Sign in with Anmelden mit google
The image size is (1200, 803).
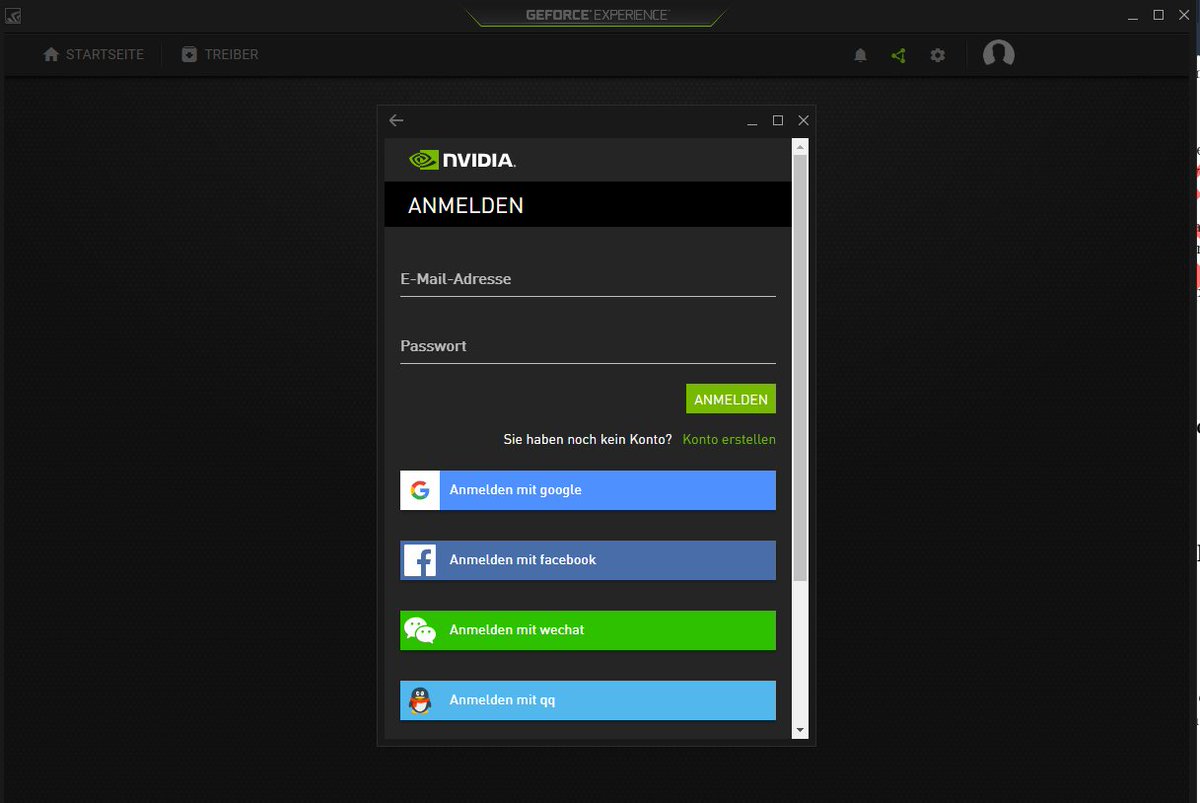(588, 490)
